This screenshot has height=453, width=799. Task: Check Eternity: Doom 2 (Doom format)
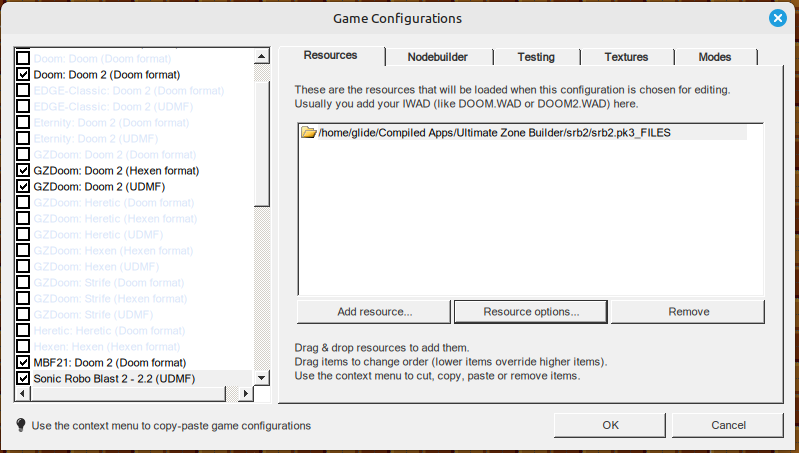coord(23,123)
